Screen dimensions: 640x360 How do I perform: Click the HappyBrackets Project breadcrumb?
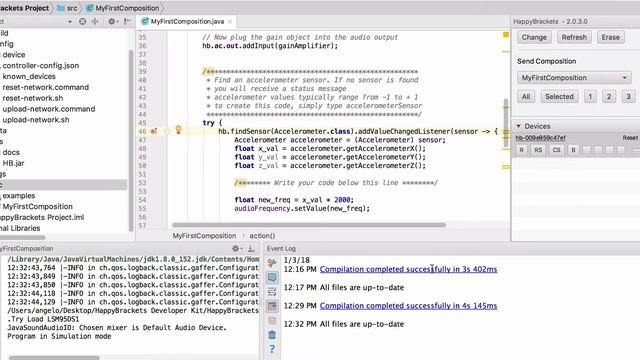click(x=24, y=8)
